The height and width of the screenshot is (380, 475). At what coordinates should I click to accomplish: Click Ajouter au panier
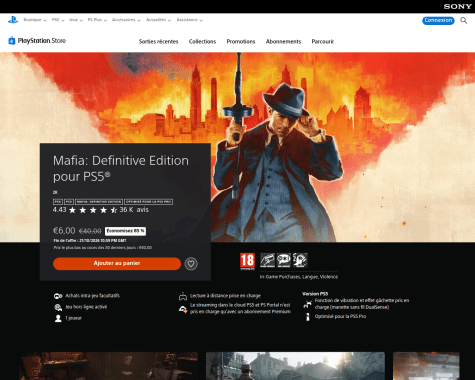coord(117,263)
